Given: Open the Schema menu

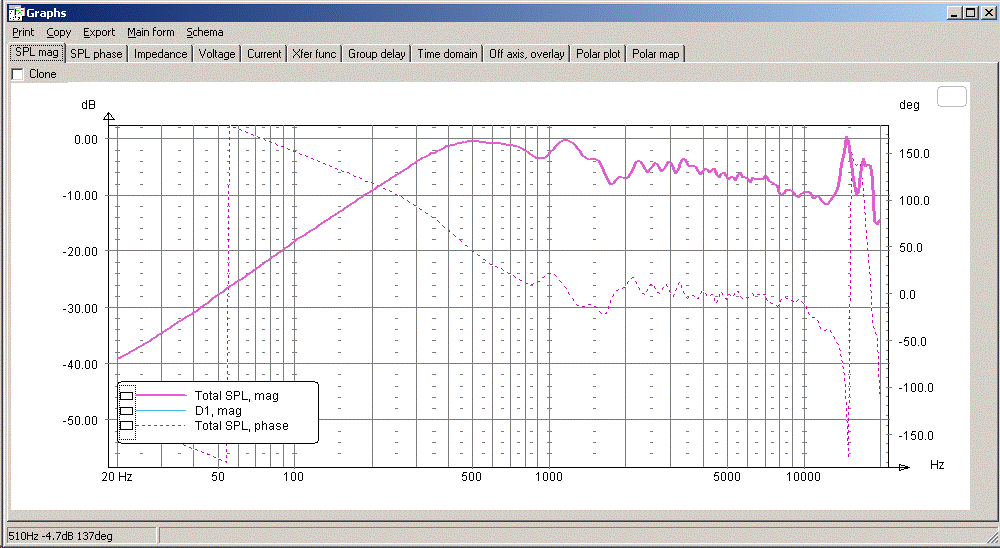Looking at the screenshot, I should [x=205, y=32].
